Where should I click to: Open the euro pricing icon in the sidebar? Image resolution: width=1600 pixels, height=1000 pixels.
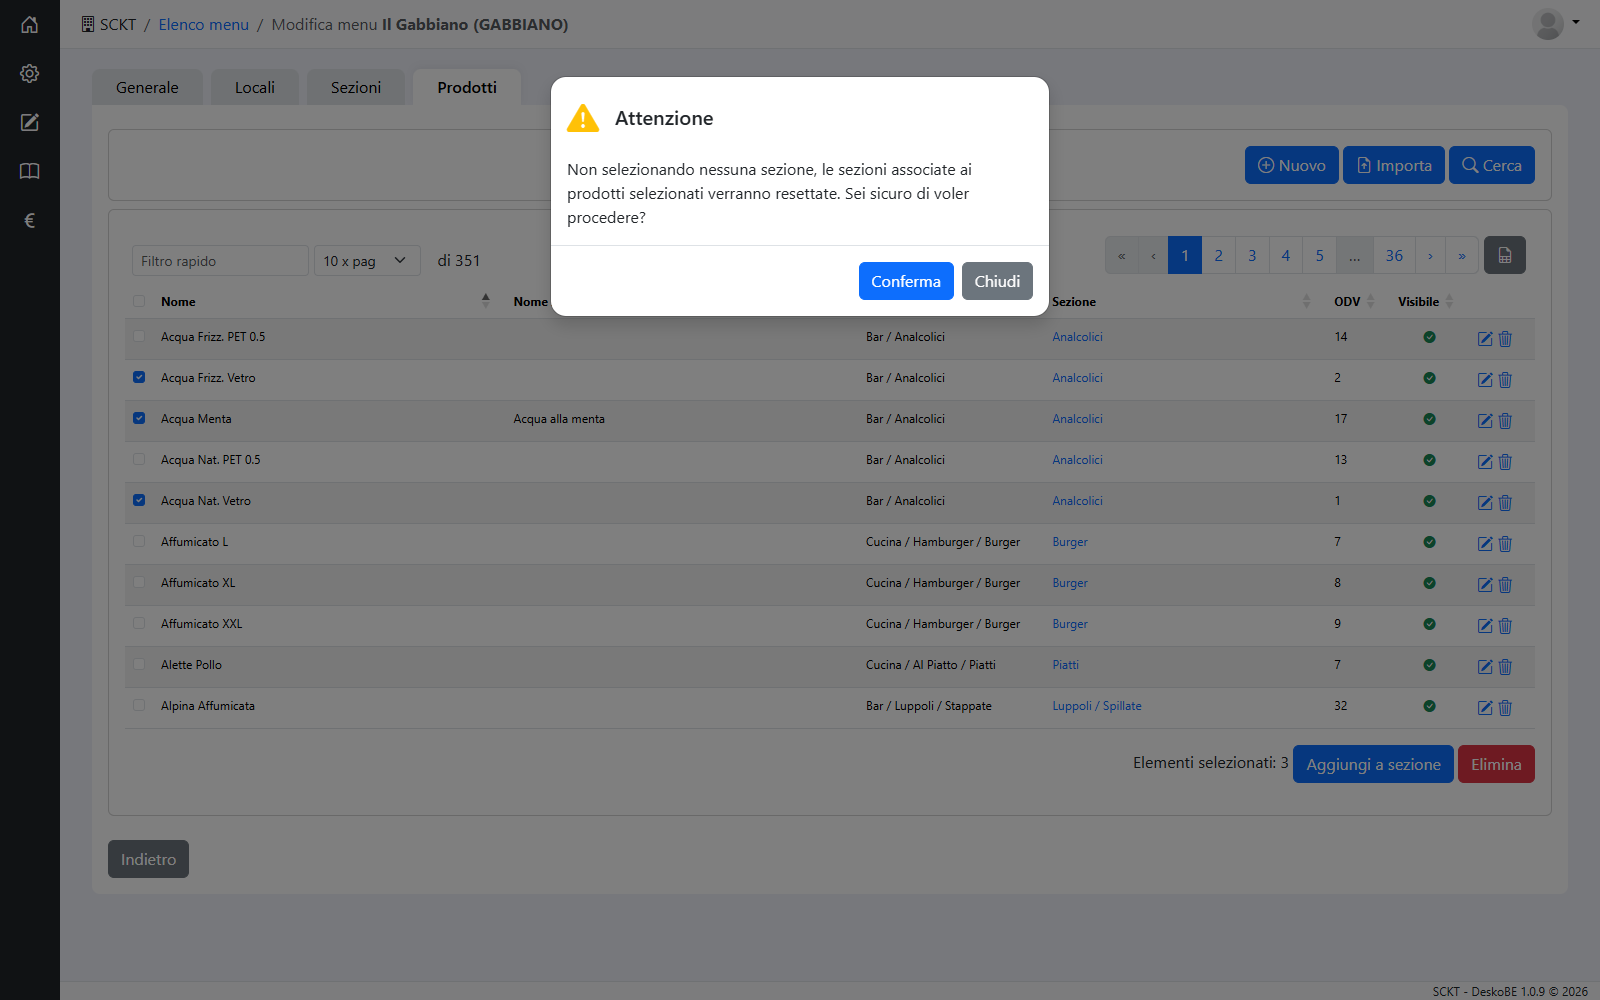[x=30, y=221]
